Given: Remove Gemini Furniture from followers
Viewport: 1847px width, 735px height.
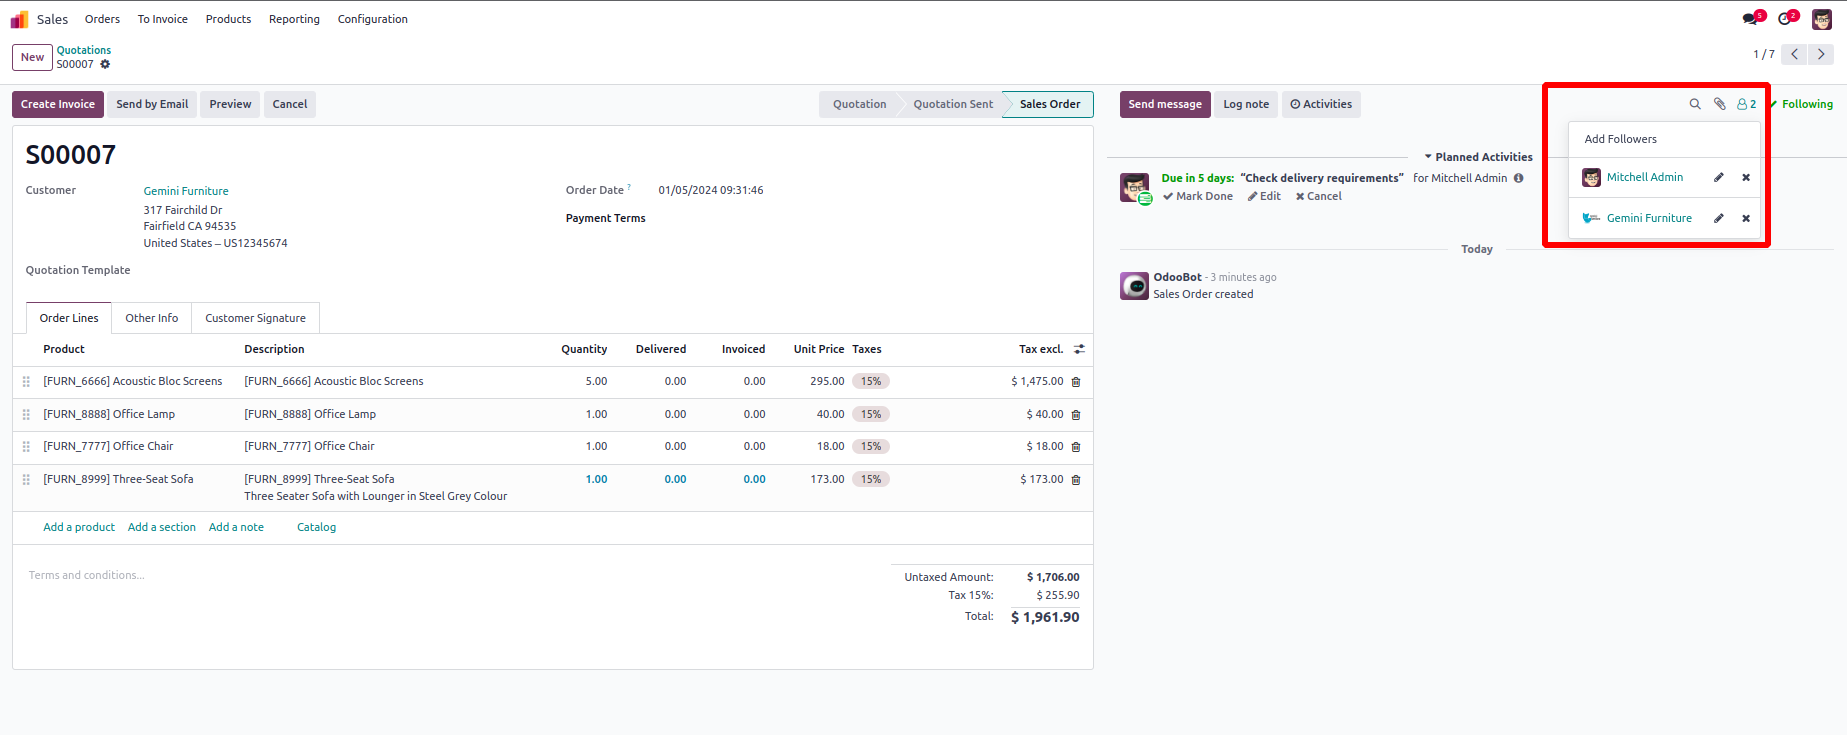Looking at the screenshot, I should tap(1746, 218).
